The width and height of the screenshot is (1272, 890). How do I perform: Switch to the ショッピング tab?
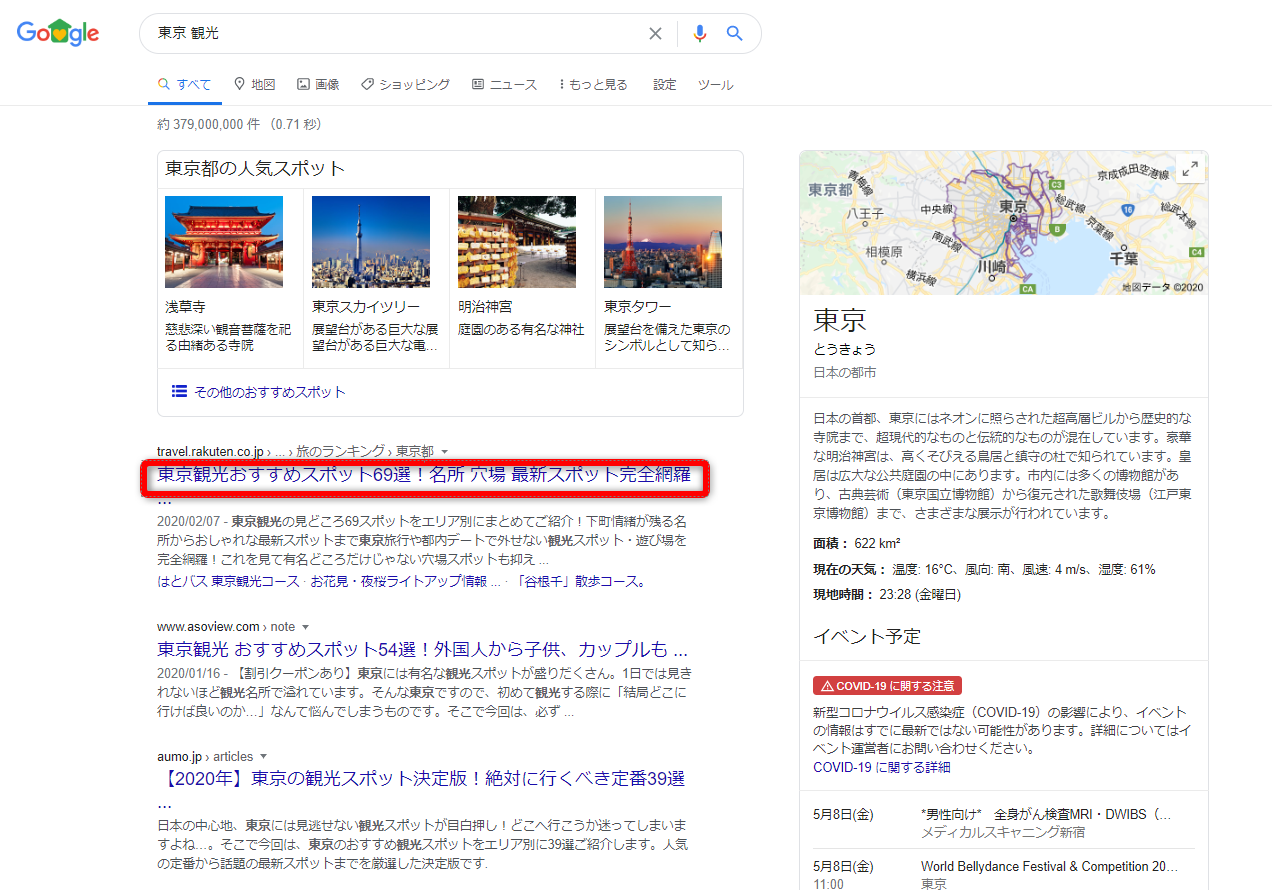click(x=405, y=85)
